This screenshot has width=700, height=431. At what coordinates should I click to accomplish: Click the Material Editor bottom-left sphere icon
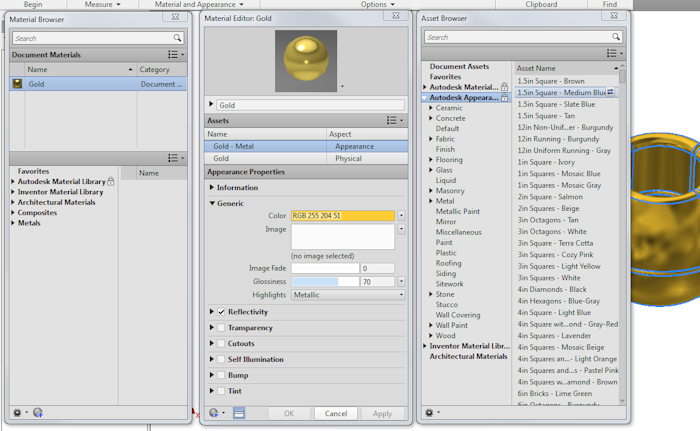click(x=216, y=413)
